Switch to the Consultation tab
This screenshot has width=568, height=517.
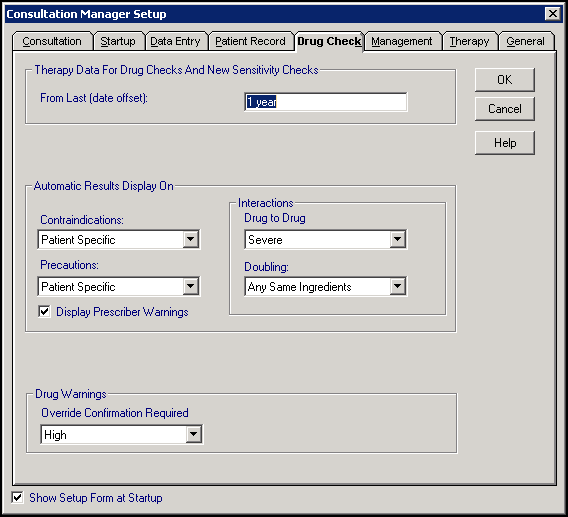(x=52, y=41)
